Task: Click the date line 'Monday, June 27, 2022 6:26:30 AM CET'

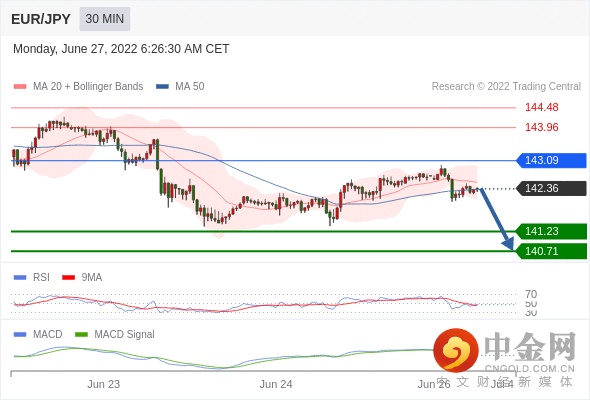Action: click(121, 49)
